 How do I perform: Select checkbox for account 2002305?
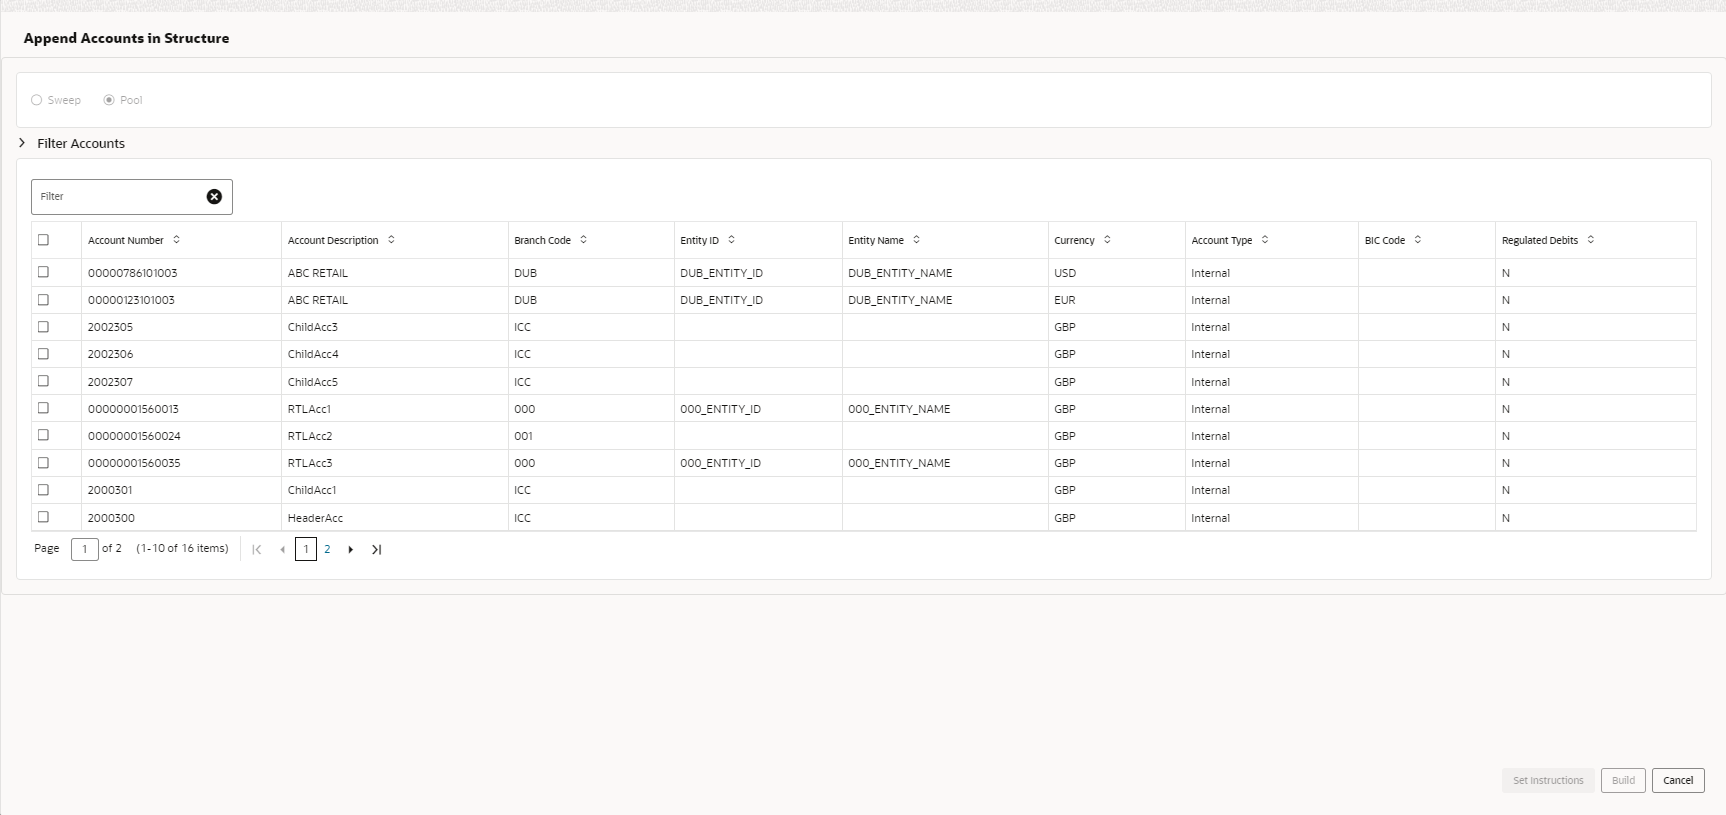point(43,326)
